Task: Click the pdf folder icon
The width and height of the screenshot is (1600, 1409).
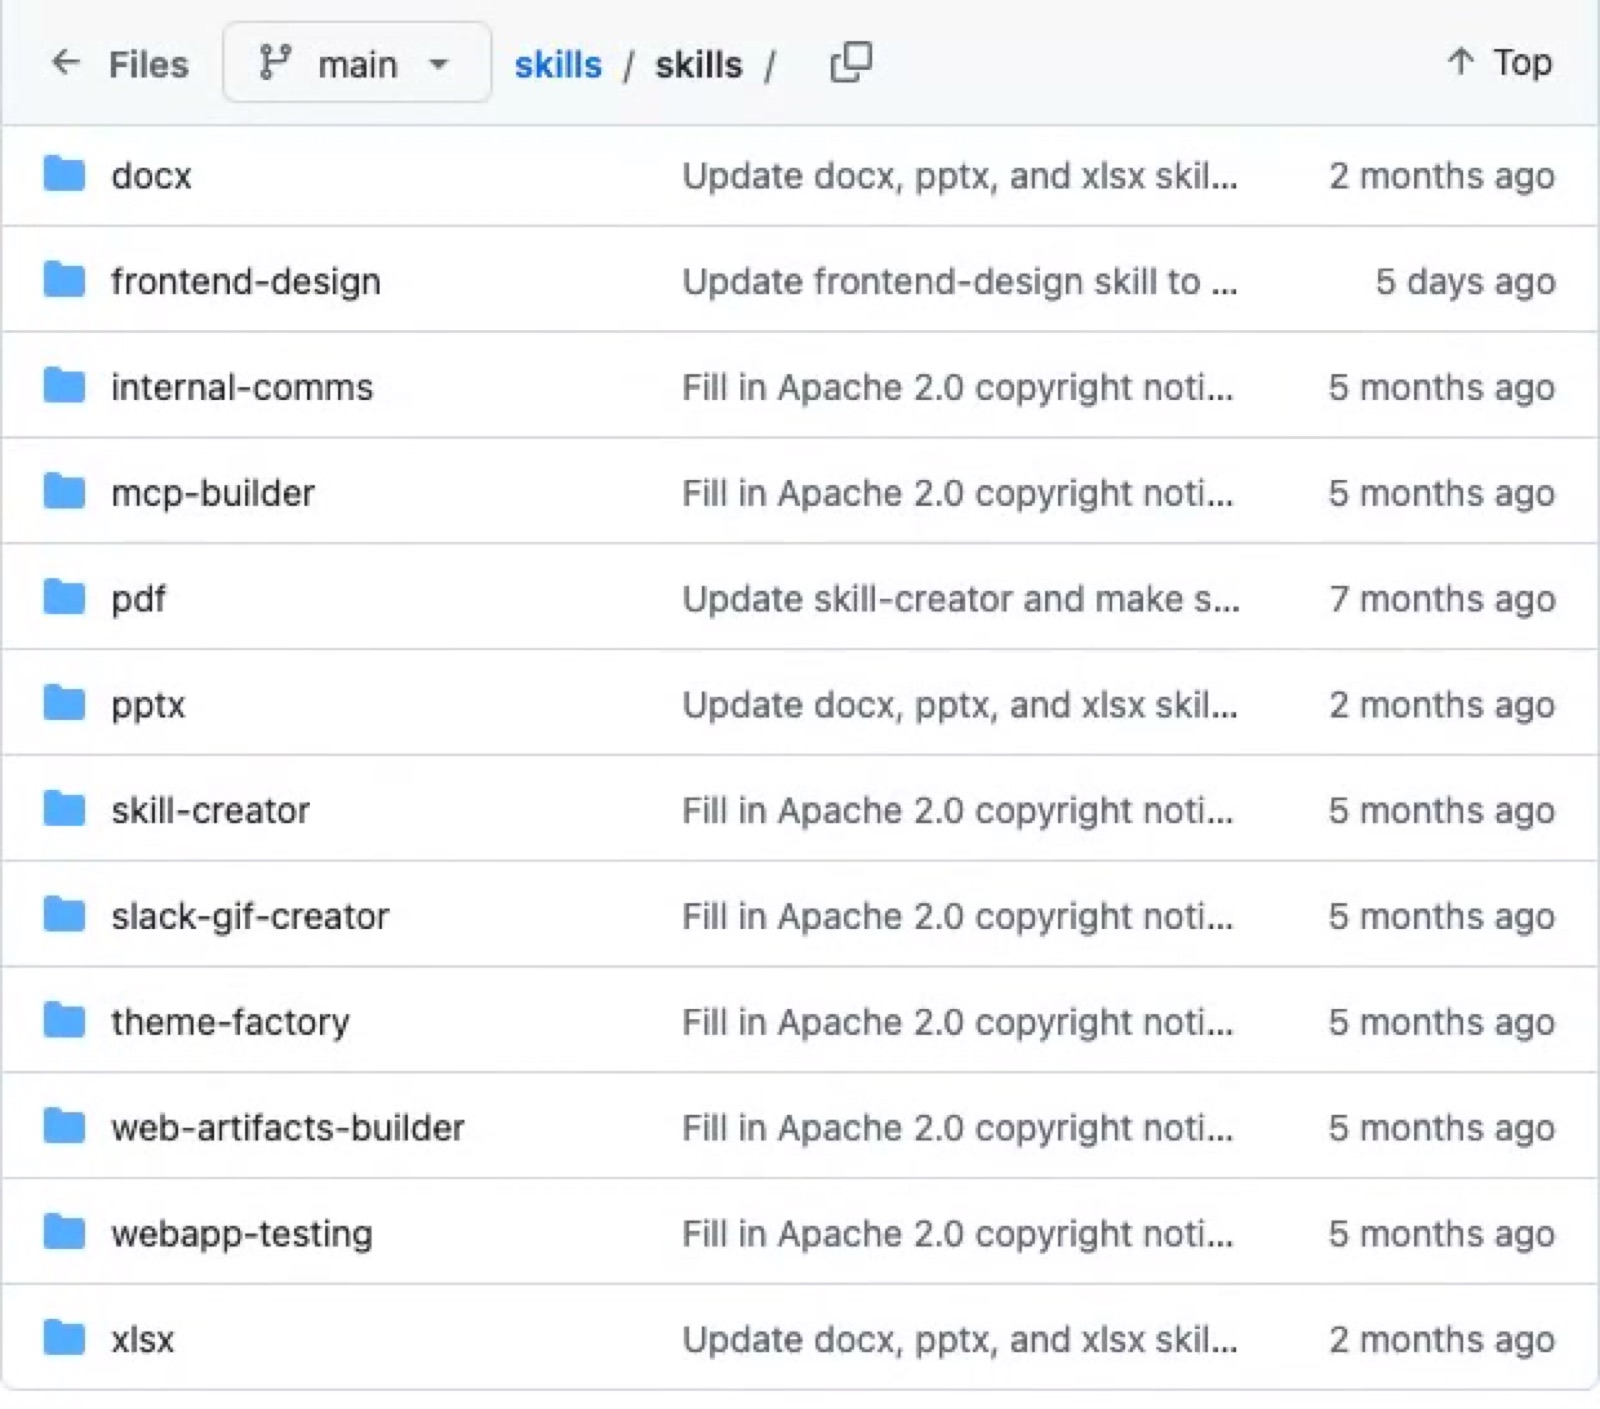Action: pos(64,599)
